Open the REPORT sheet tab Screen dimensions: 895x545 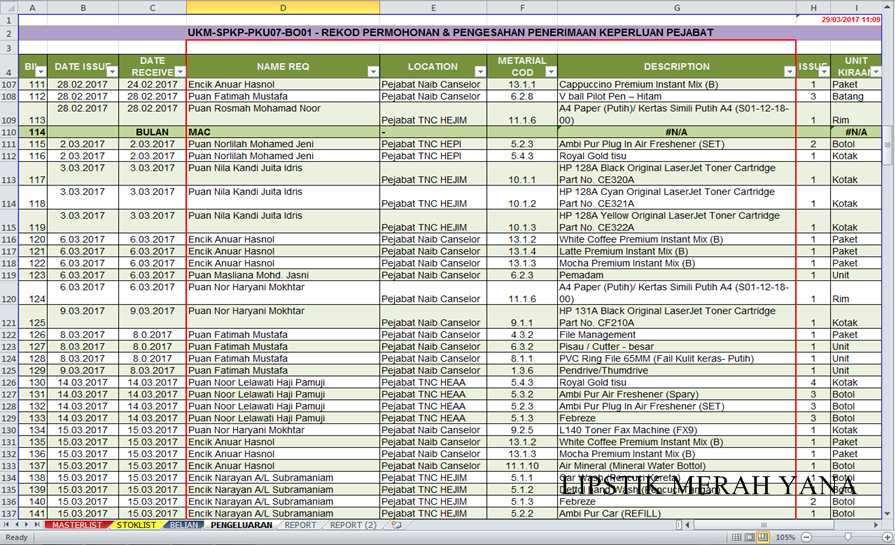coord(300,525)
